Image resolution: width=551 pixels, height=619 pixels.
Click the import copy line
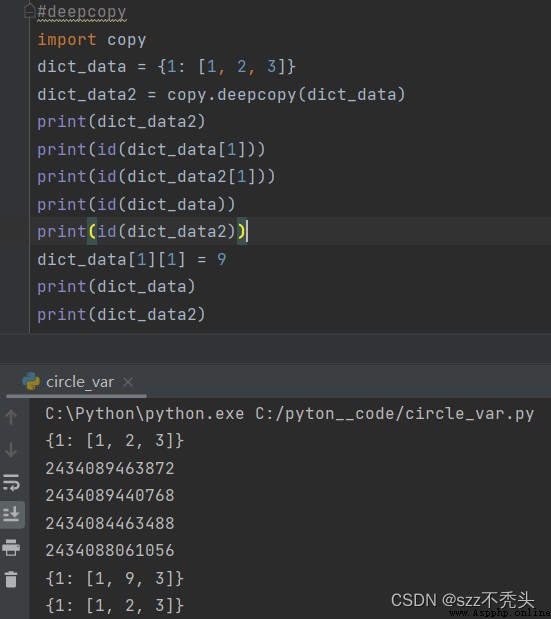pos(92,39)
